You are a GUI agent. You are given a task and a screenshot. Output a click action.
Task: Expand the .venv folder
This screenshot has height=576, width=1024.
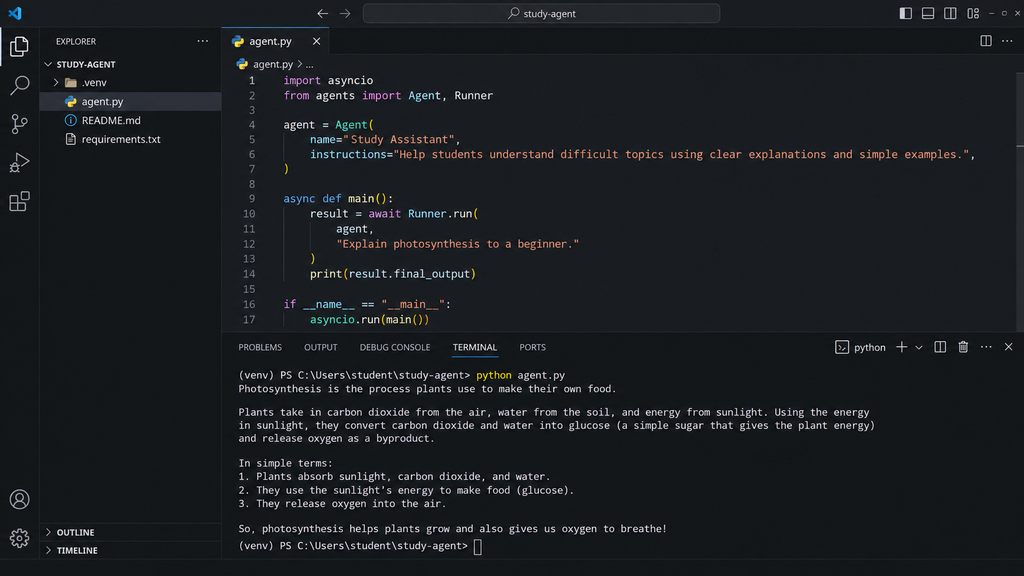coord(56,82)
